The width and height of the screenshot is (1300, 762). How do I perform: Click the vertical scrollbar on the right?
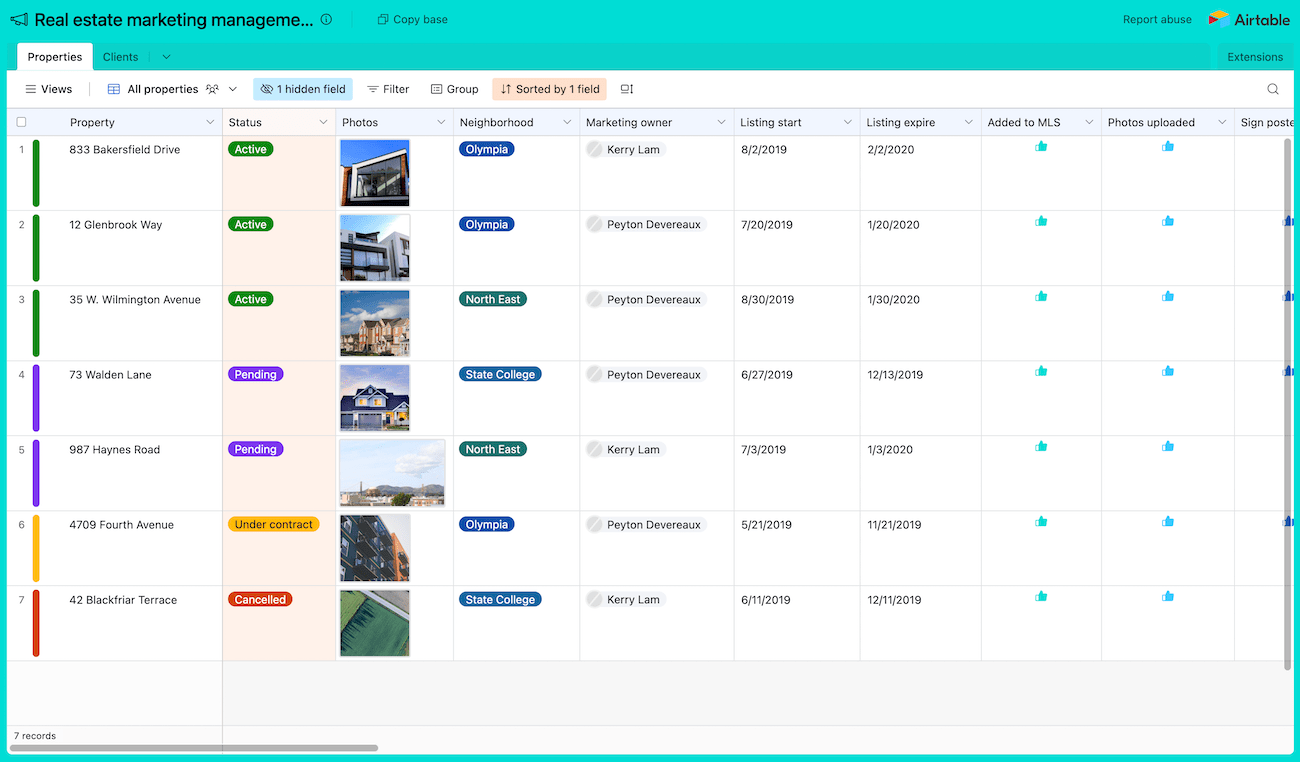click(x=1288, y=402)
